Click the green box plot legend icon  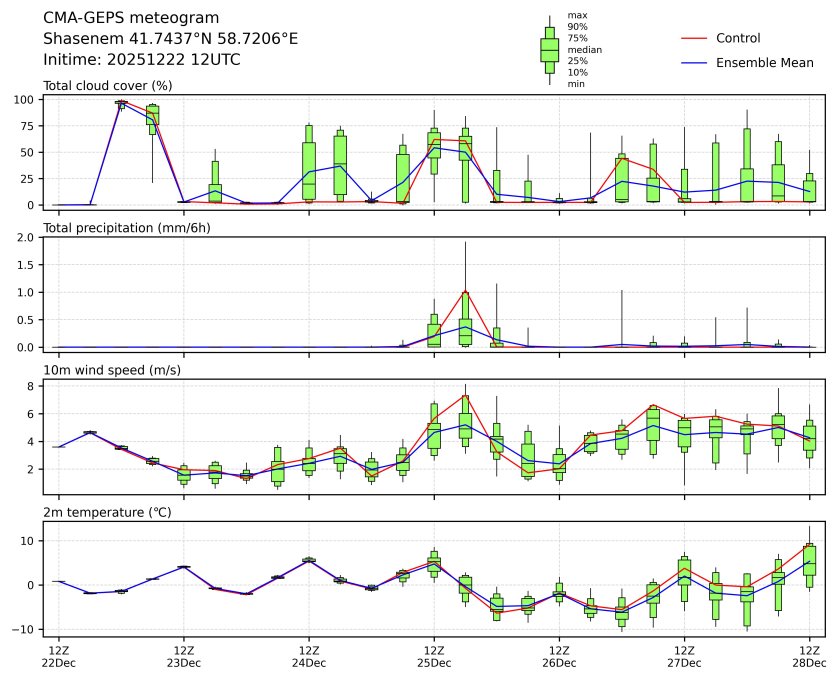click(549, 49)
